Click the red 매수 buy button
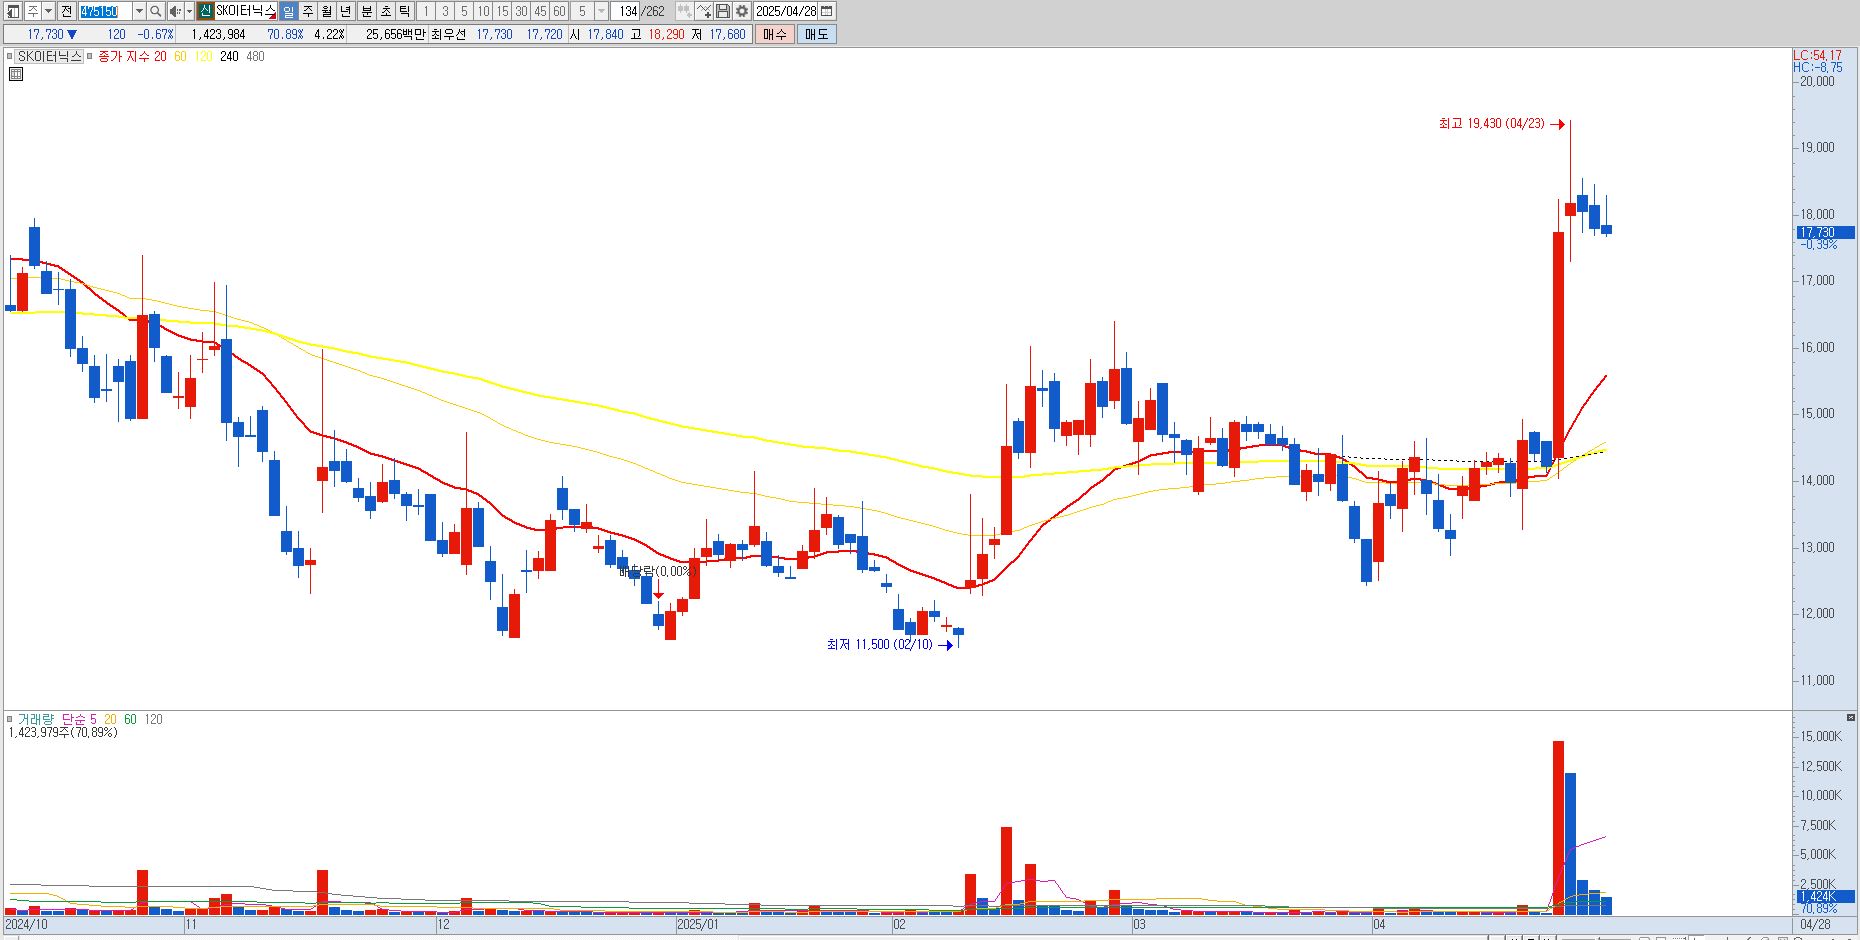 tap(775, 34)
